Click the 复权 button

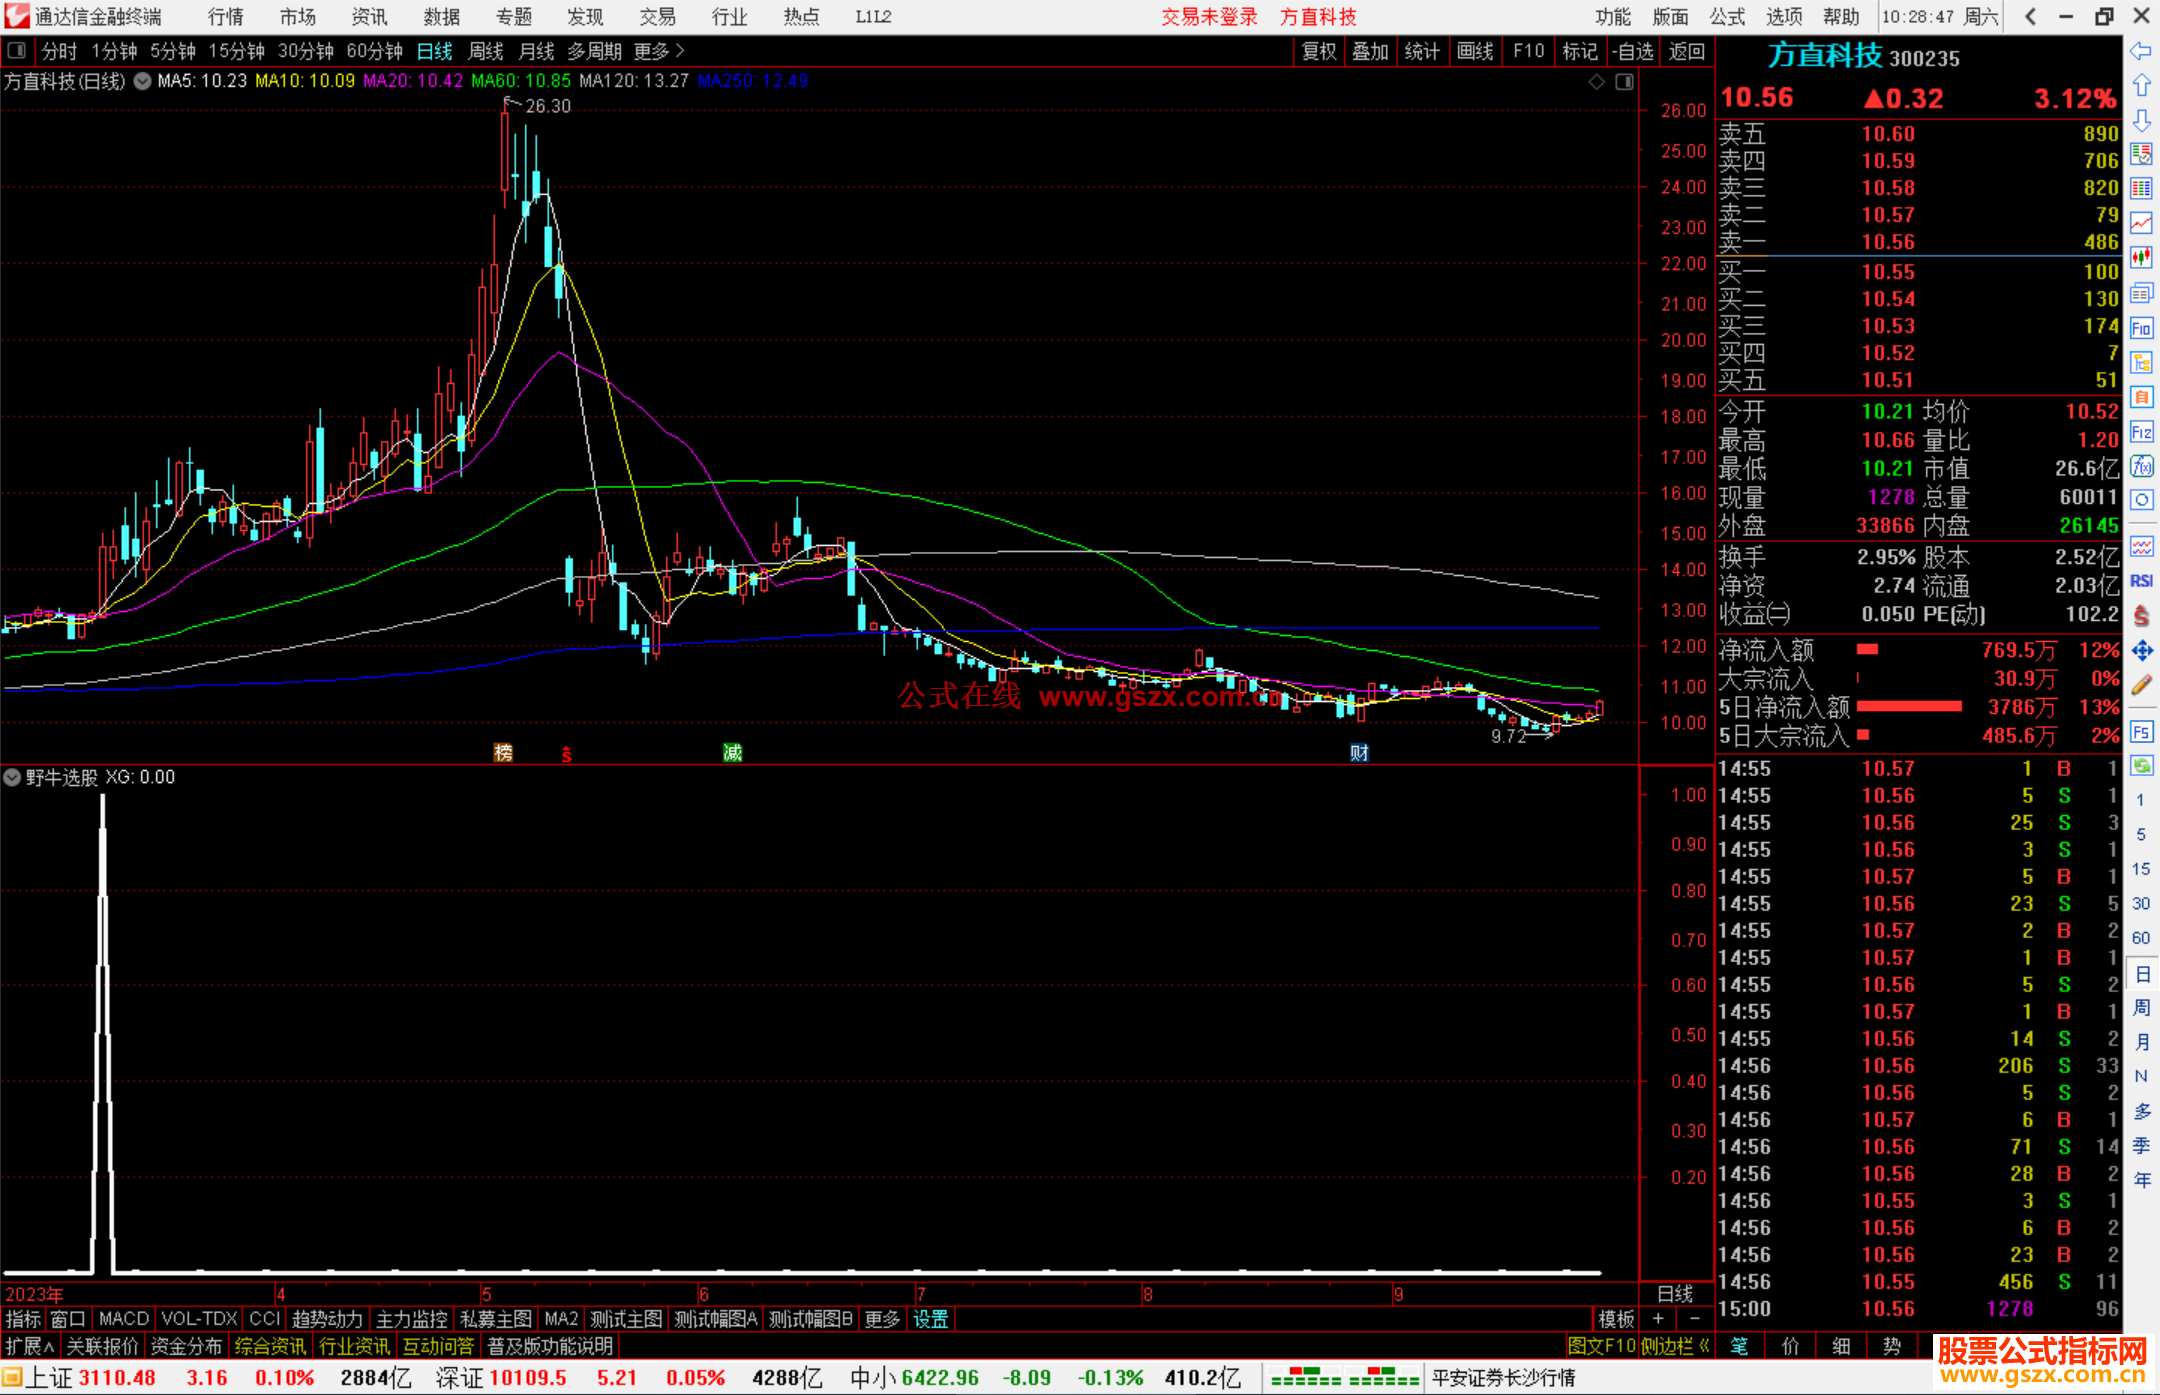1319,51
